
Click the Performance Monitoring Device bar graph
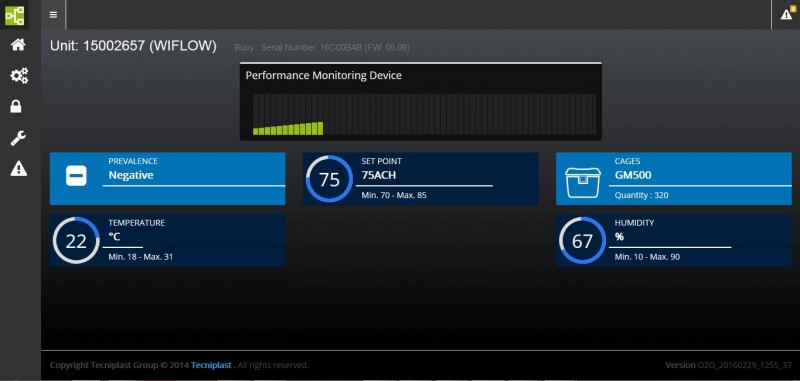point(424,114)
